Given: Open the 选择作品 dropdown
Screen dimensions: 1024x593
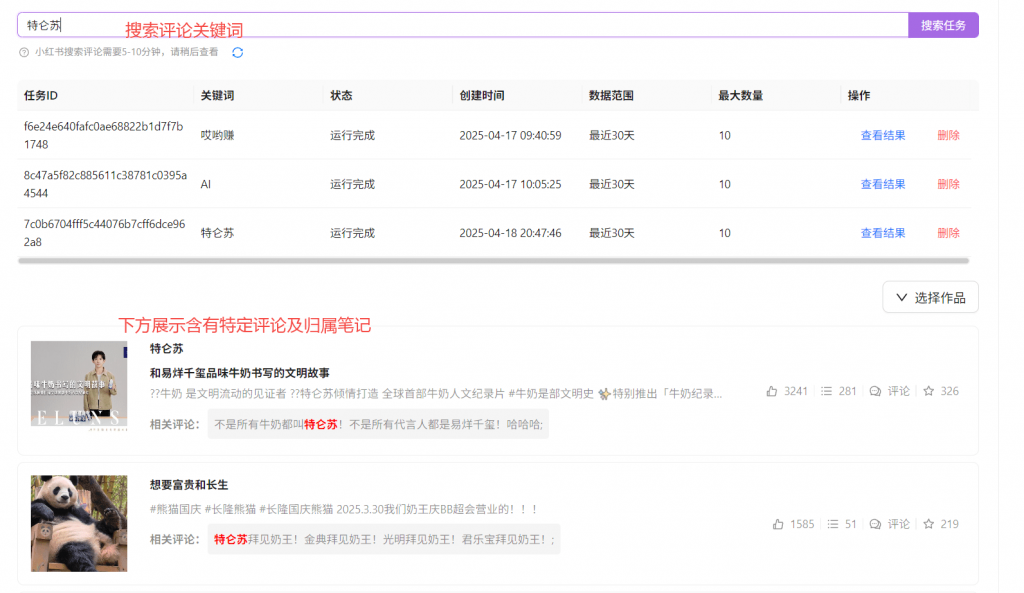Looking at the screenshot, I should (x=930, y=297).
